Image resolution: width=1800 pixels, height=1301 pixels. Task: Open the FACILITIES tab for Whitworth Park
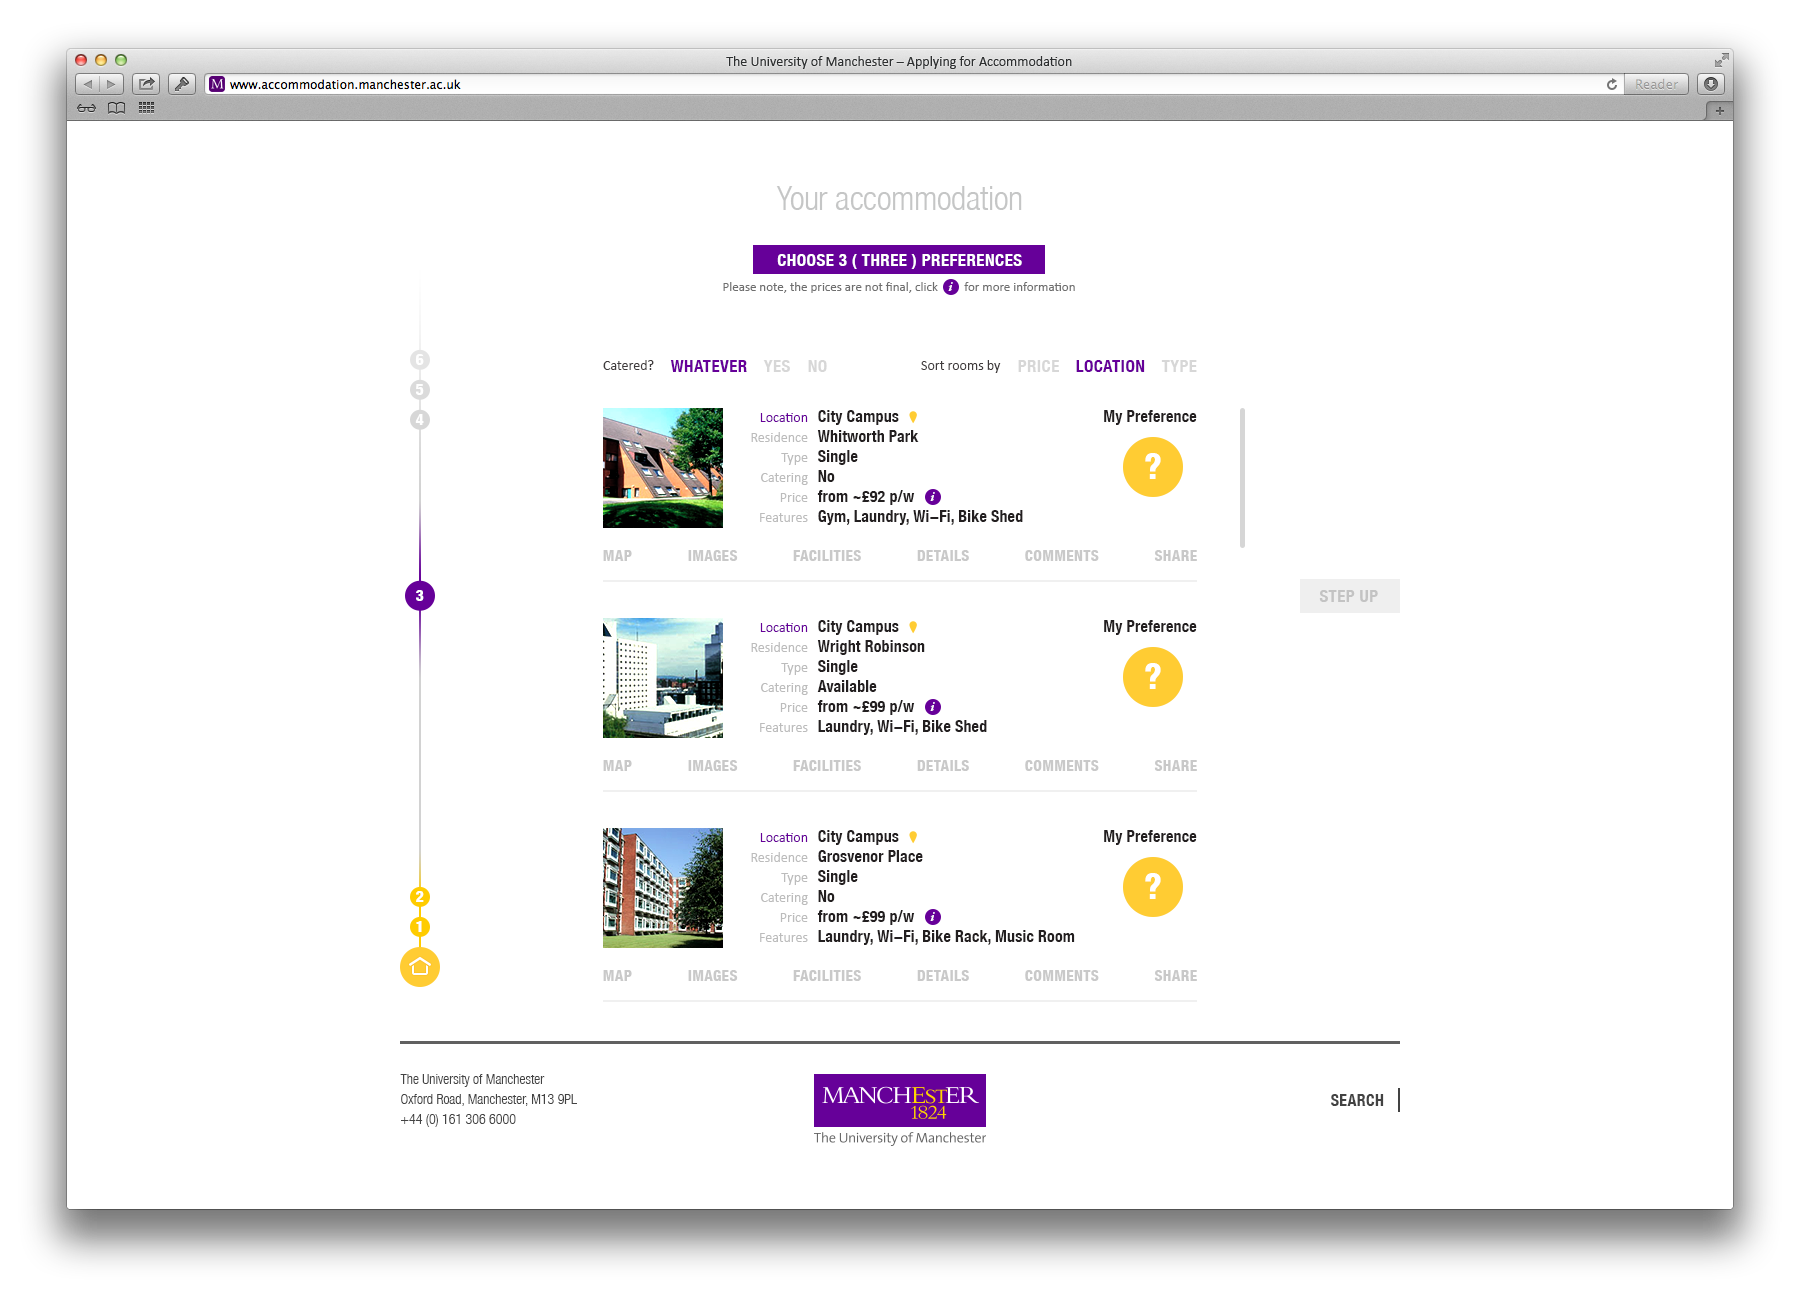click(826, 556)
